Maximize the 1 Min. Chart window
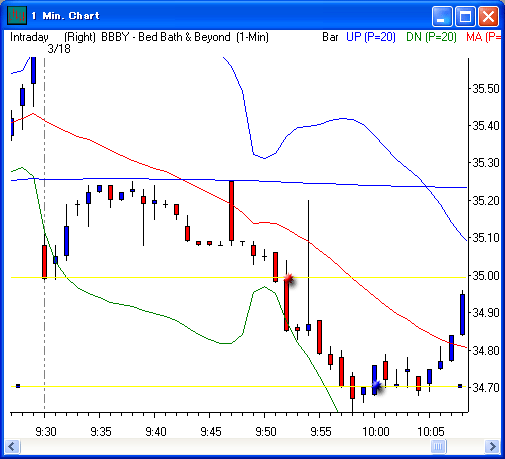 tap(465, 16)
